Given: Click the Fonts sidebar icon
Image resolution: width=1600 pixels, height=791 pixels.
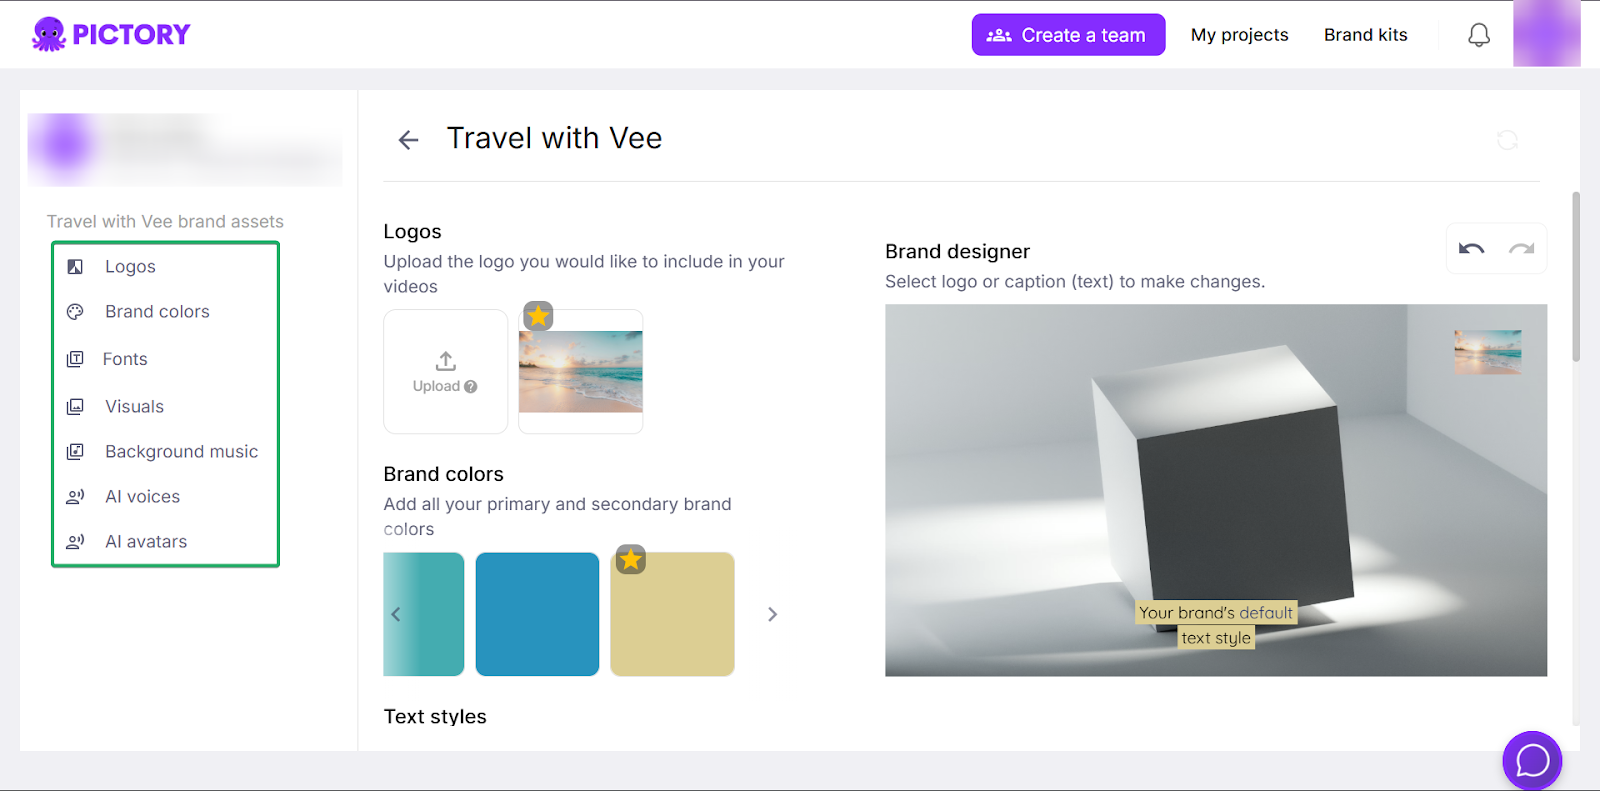Looking at the screenshot, I should click(x=75, y=359).
